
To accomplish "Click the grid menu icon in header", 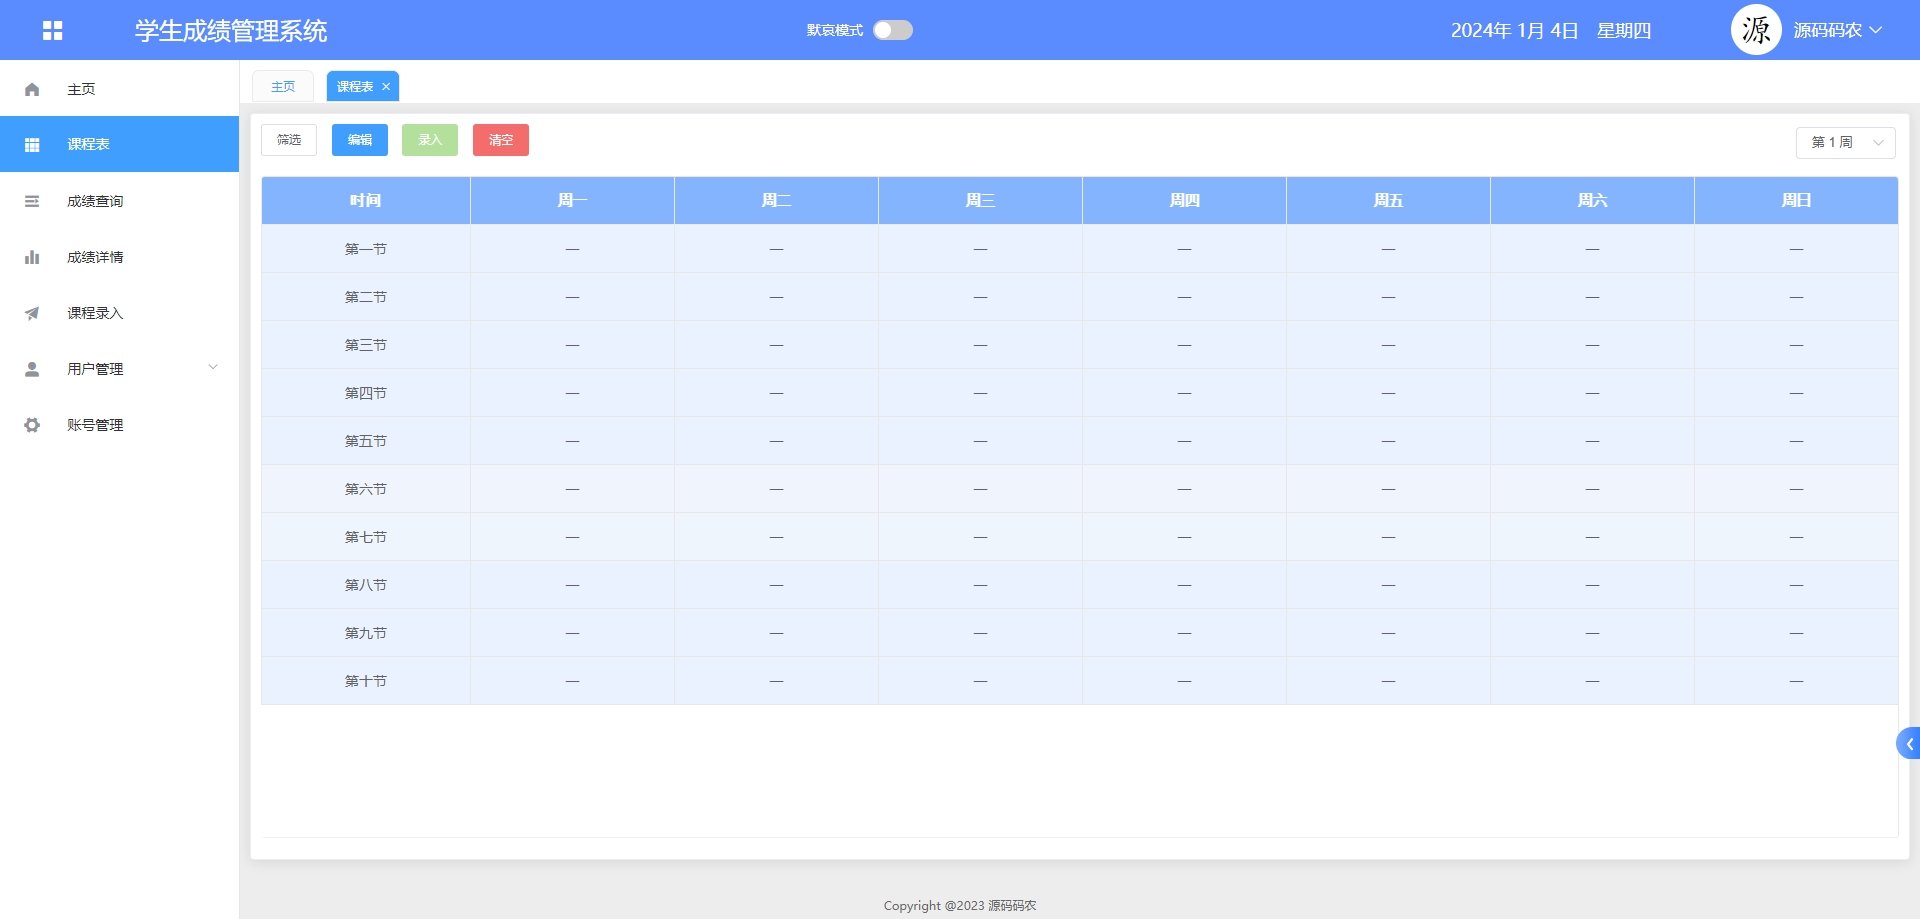I will 53,31.
